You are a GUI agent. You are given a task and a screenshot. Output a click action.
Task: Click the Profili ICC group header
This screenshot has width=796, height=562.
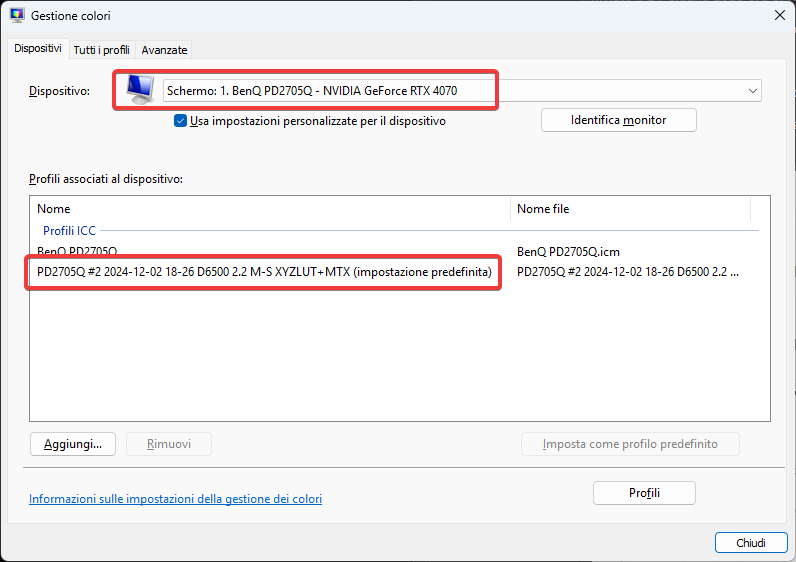(69, 230)
